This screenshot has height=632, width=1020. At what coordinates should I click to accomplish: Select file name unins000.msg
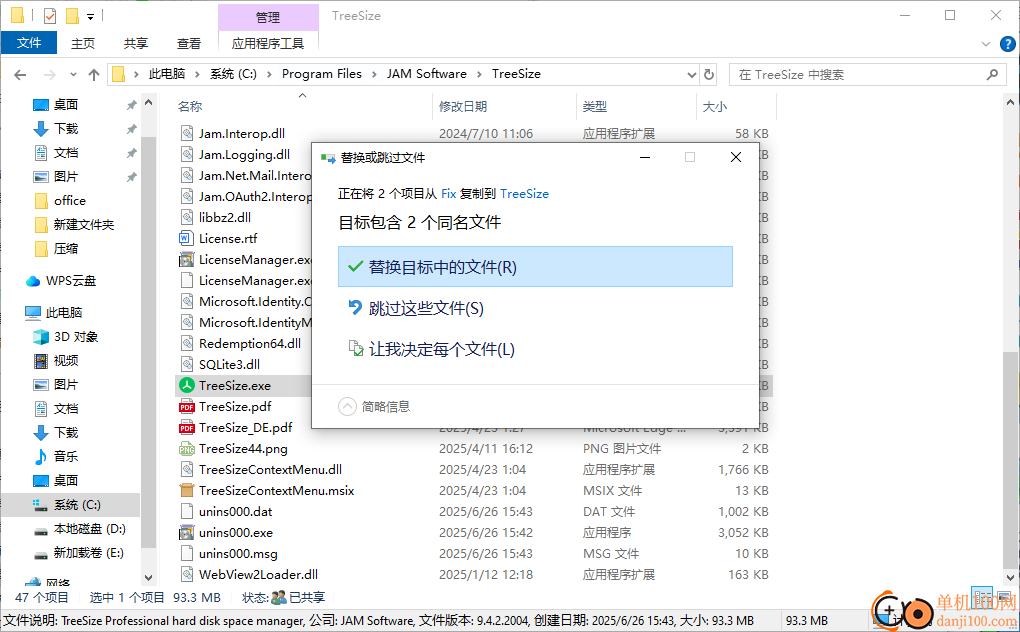[238, 554]
